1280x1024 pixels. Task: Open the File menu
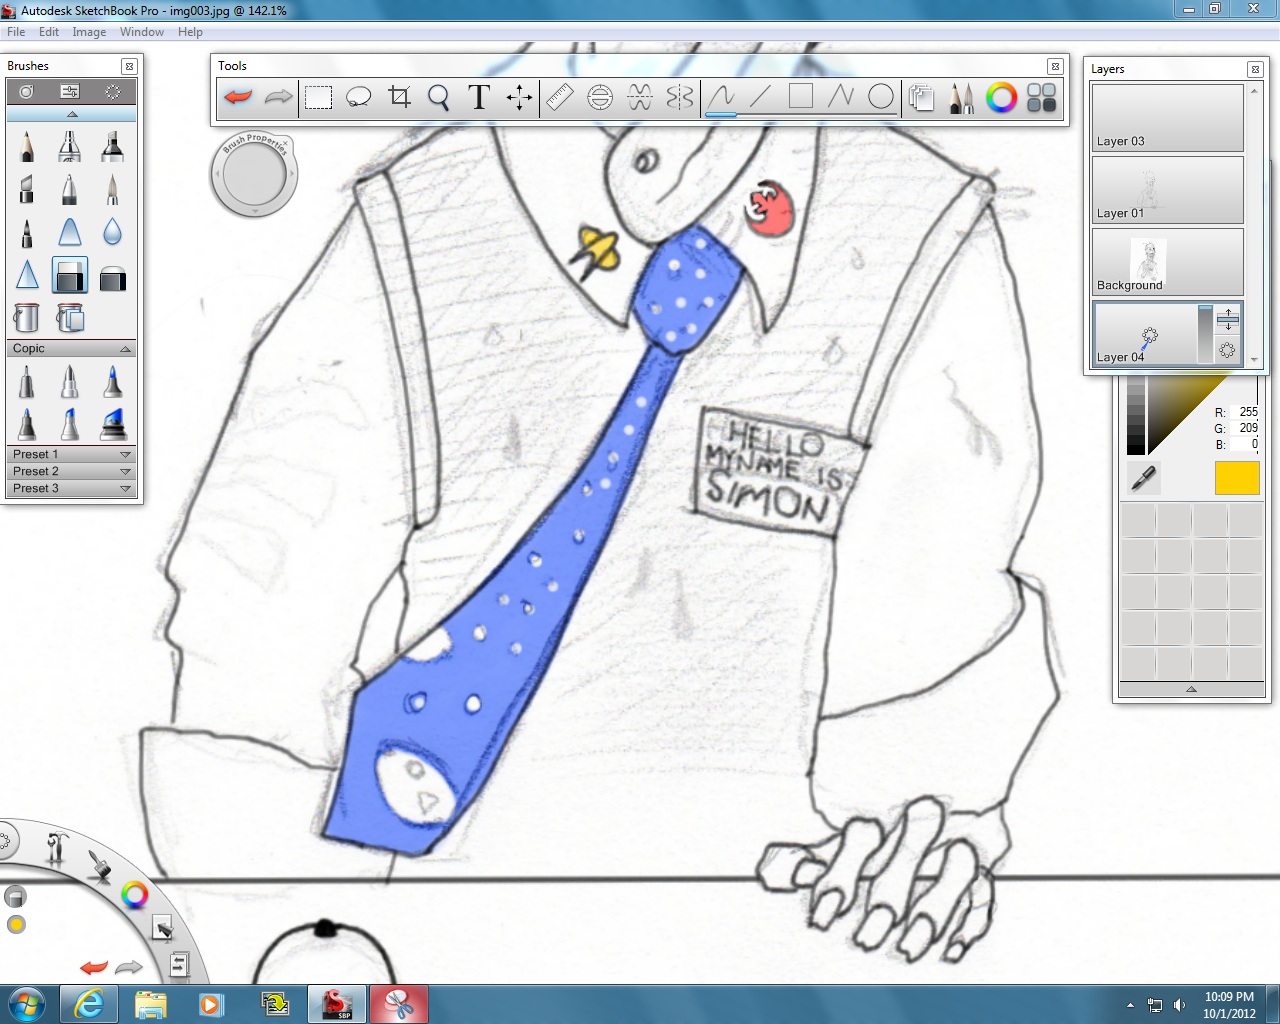(16, 32)
